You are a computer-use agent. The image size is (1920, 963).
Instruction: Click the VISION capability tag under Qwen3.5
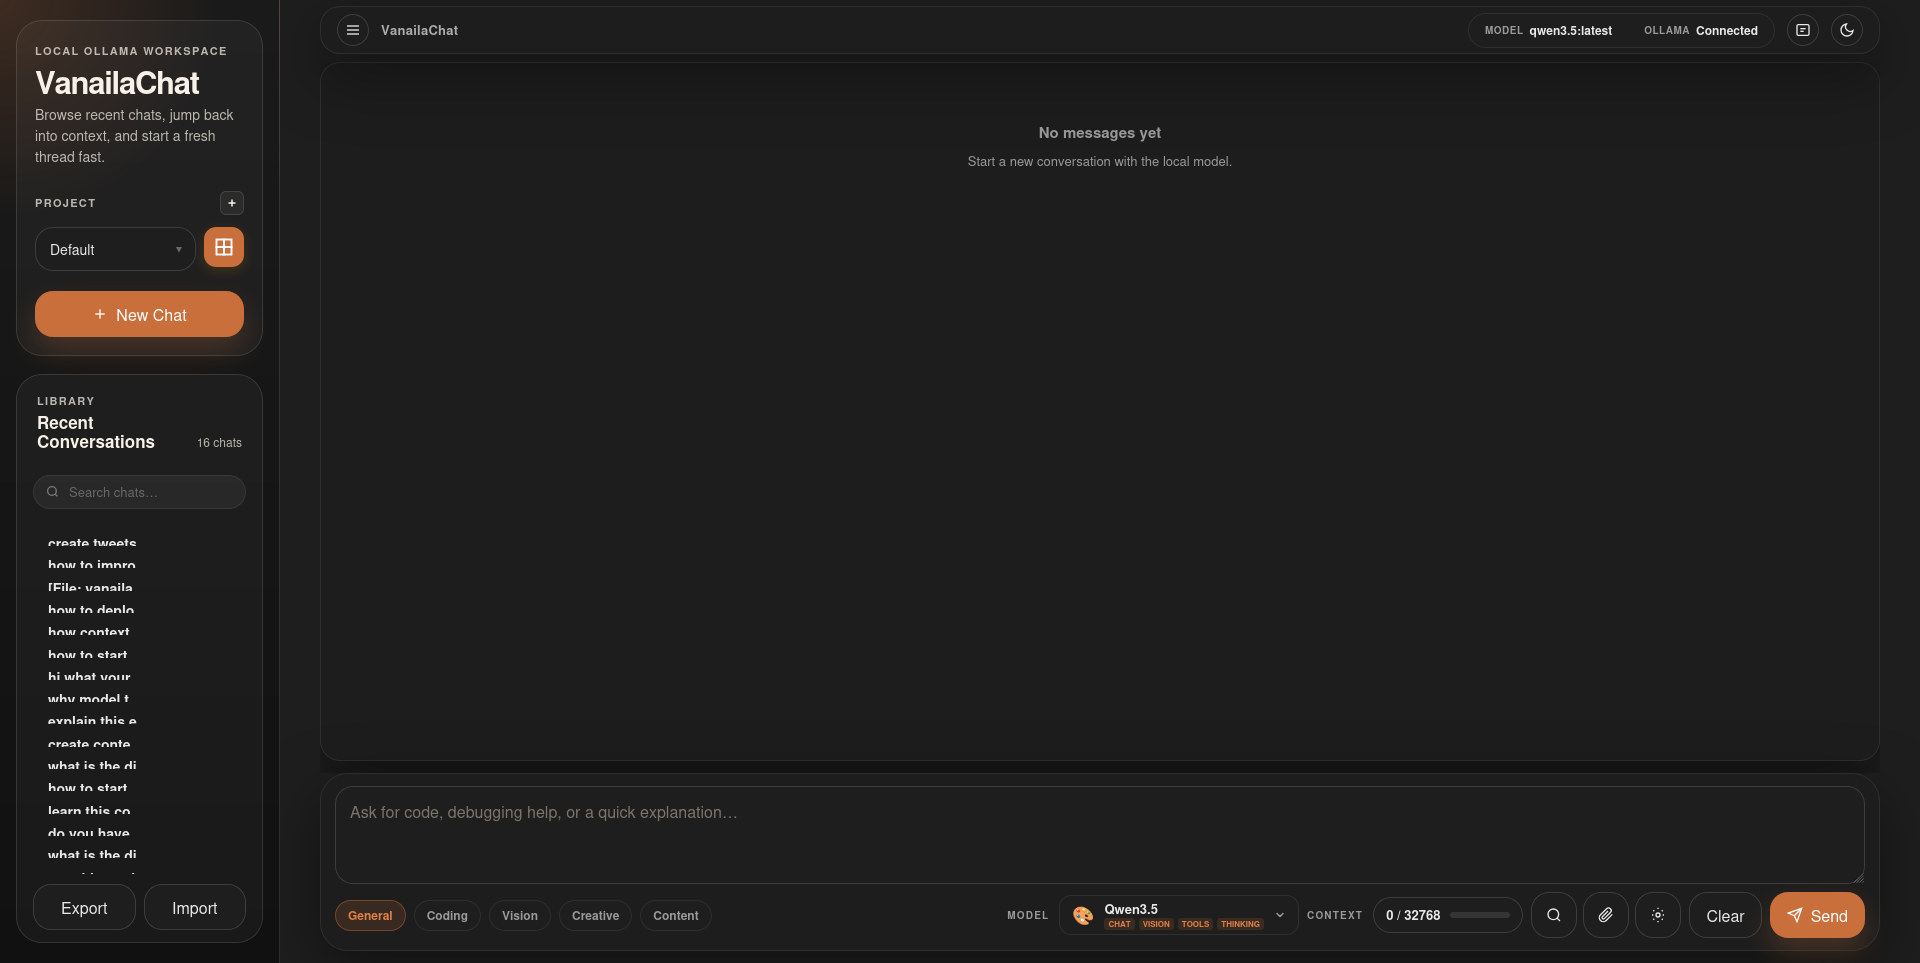1156,924
